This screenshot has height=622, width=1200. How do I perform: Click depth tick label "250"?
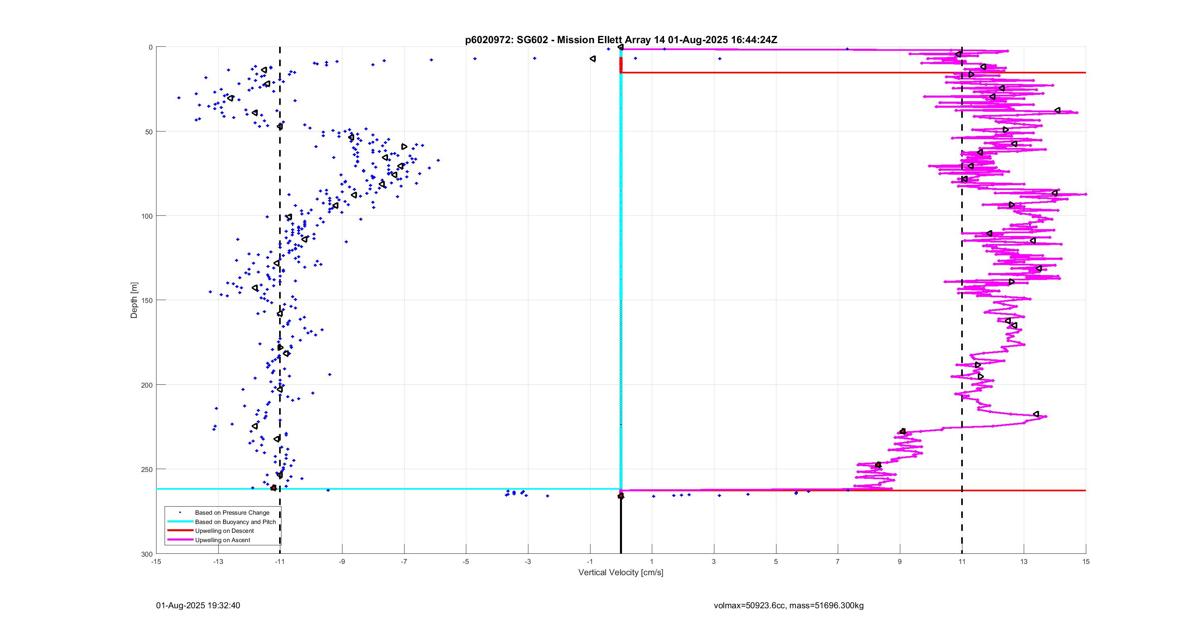coord(146,469)
